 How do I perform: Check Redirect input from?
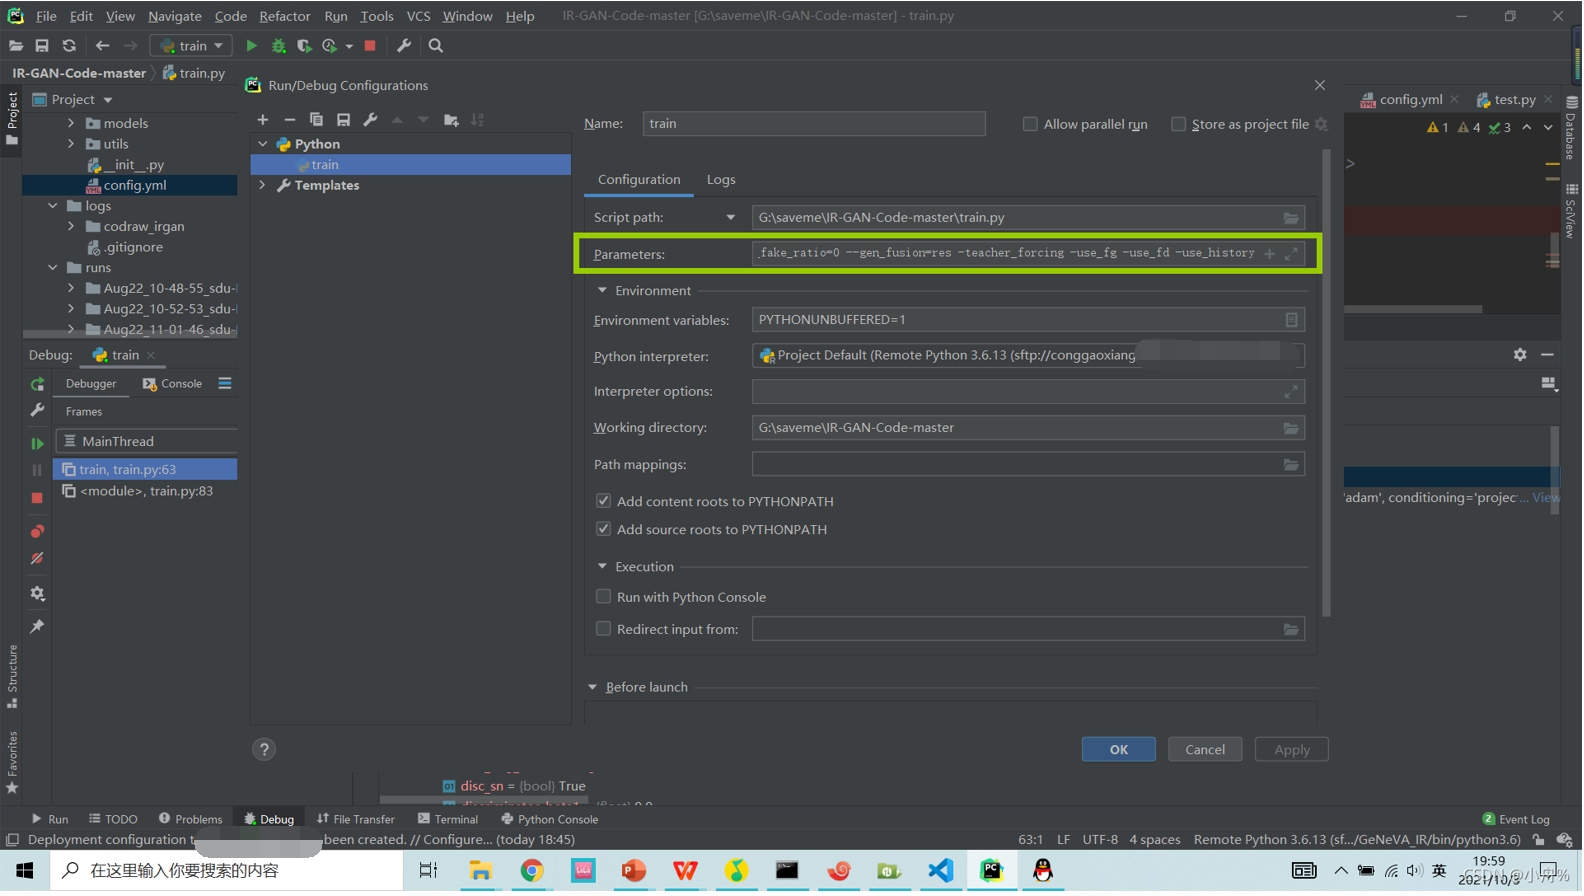click(x=603, y=629)
